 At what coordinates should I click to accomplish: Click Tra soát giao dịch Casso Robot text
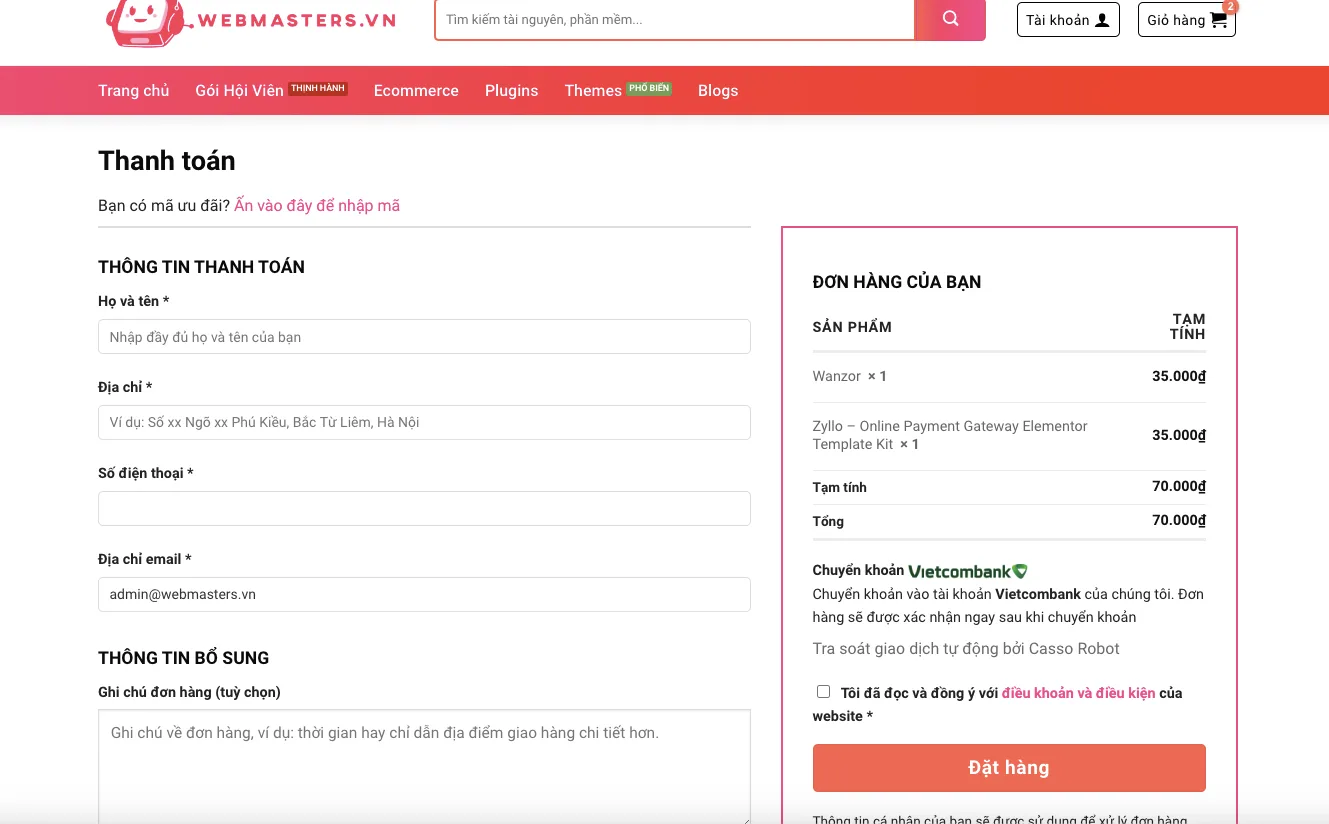[966, 649]
